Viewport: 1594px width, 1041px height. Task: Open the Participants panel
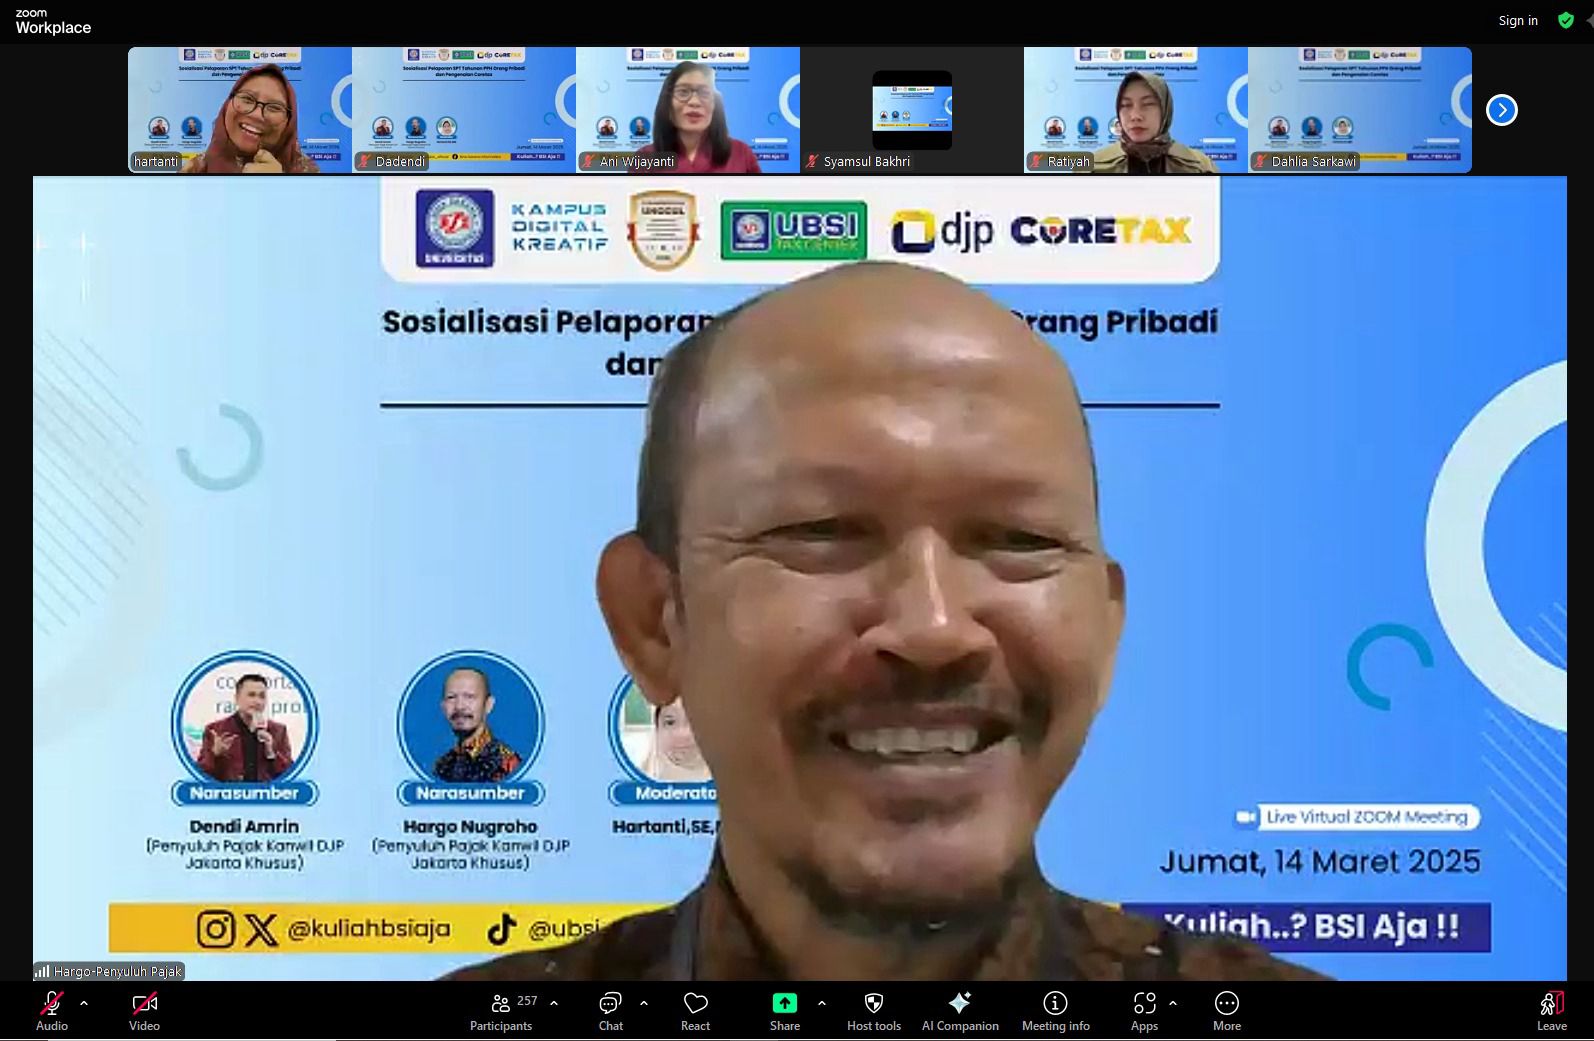pos(501,1010)
